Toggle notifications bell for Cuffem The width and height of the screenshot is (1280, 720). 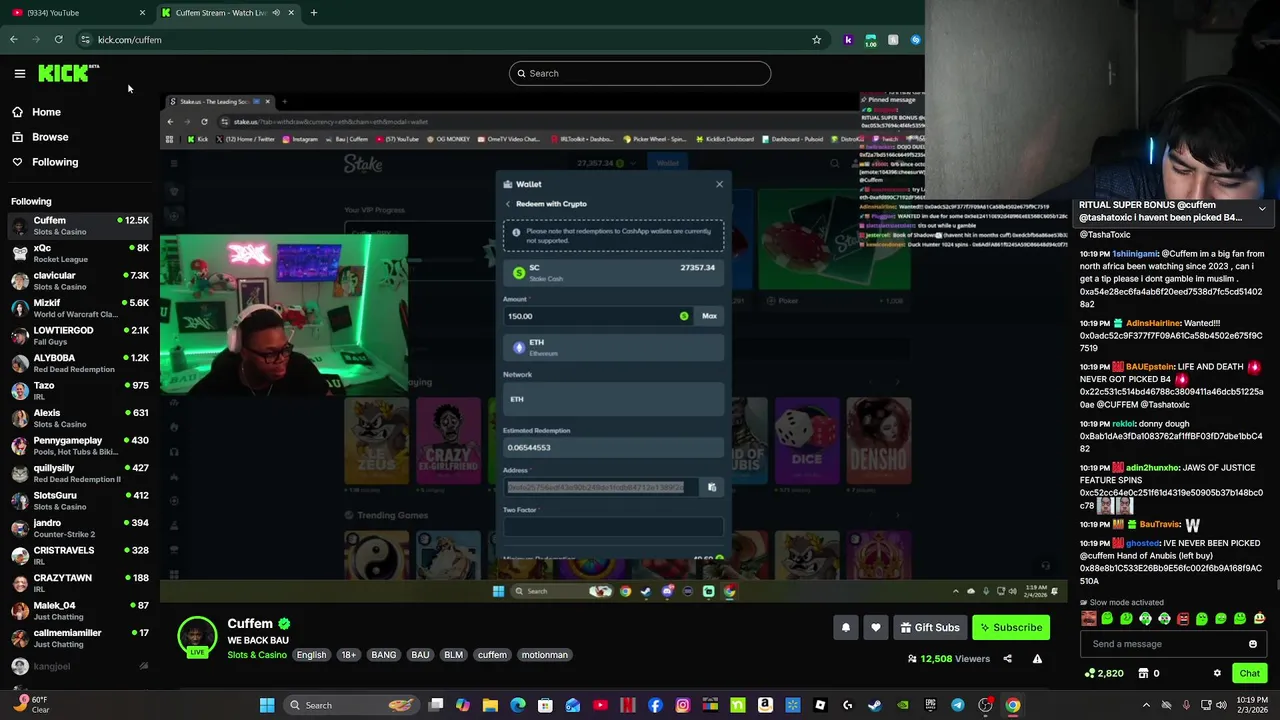(x=846, y=628)
